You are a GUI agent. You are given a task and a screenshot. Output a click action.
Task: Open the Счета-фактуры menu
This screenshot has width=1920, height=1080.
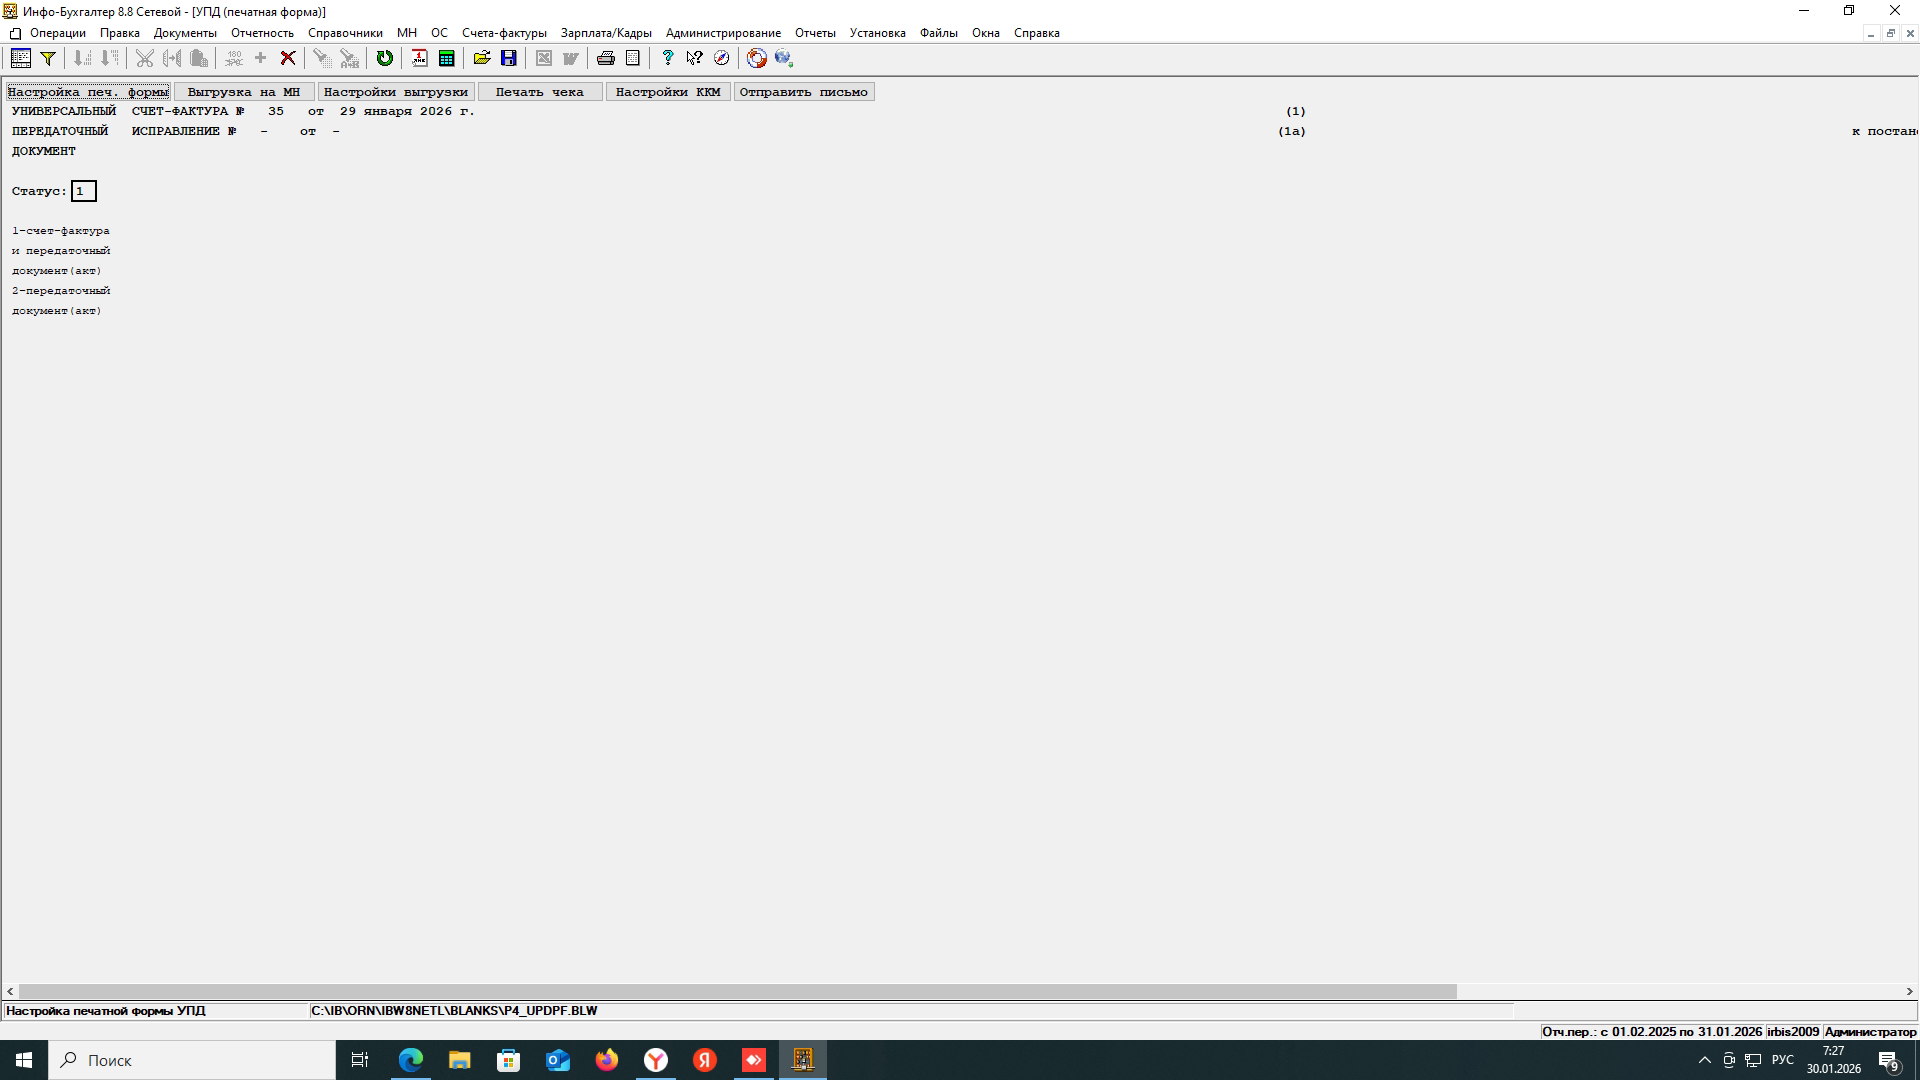coord(504,33)
